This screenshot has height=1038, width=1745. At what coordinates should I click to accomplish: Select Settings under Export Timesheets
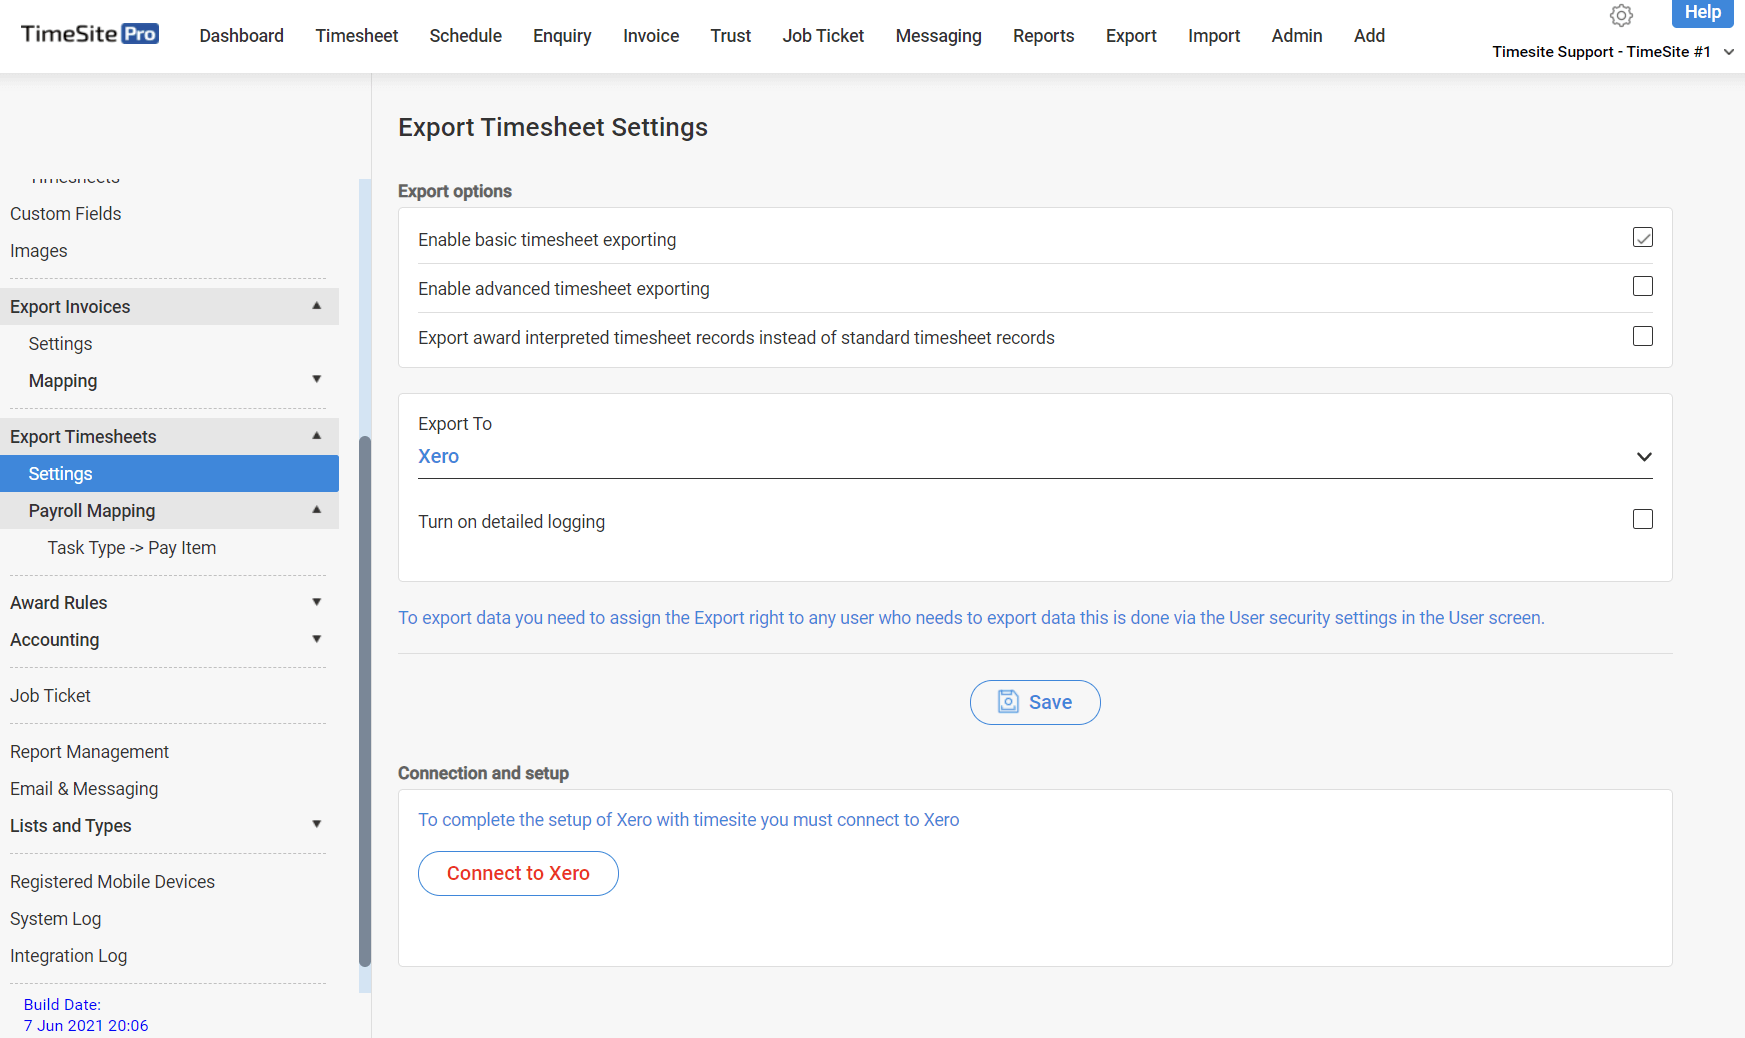pyautogui.click(x=169, y=474)
